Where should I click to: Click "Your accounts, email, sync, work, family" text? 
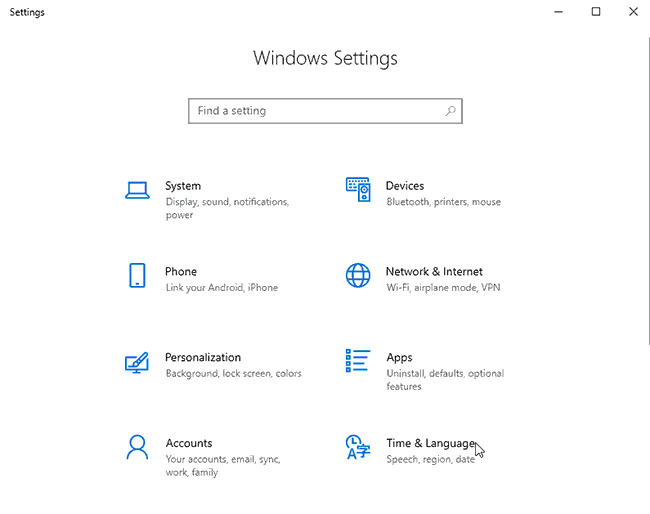[223, 466]
